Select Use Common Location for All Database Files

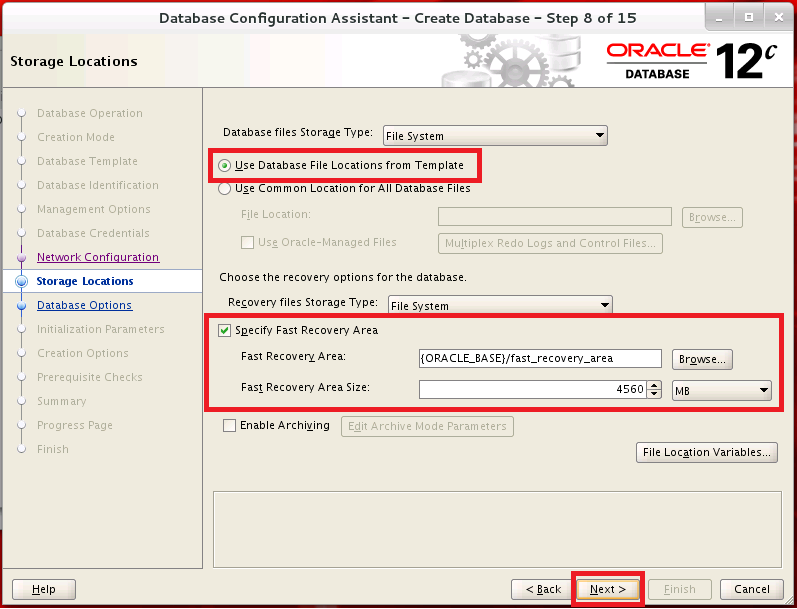(x=224, y=189)
